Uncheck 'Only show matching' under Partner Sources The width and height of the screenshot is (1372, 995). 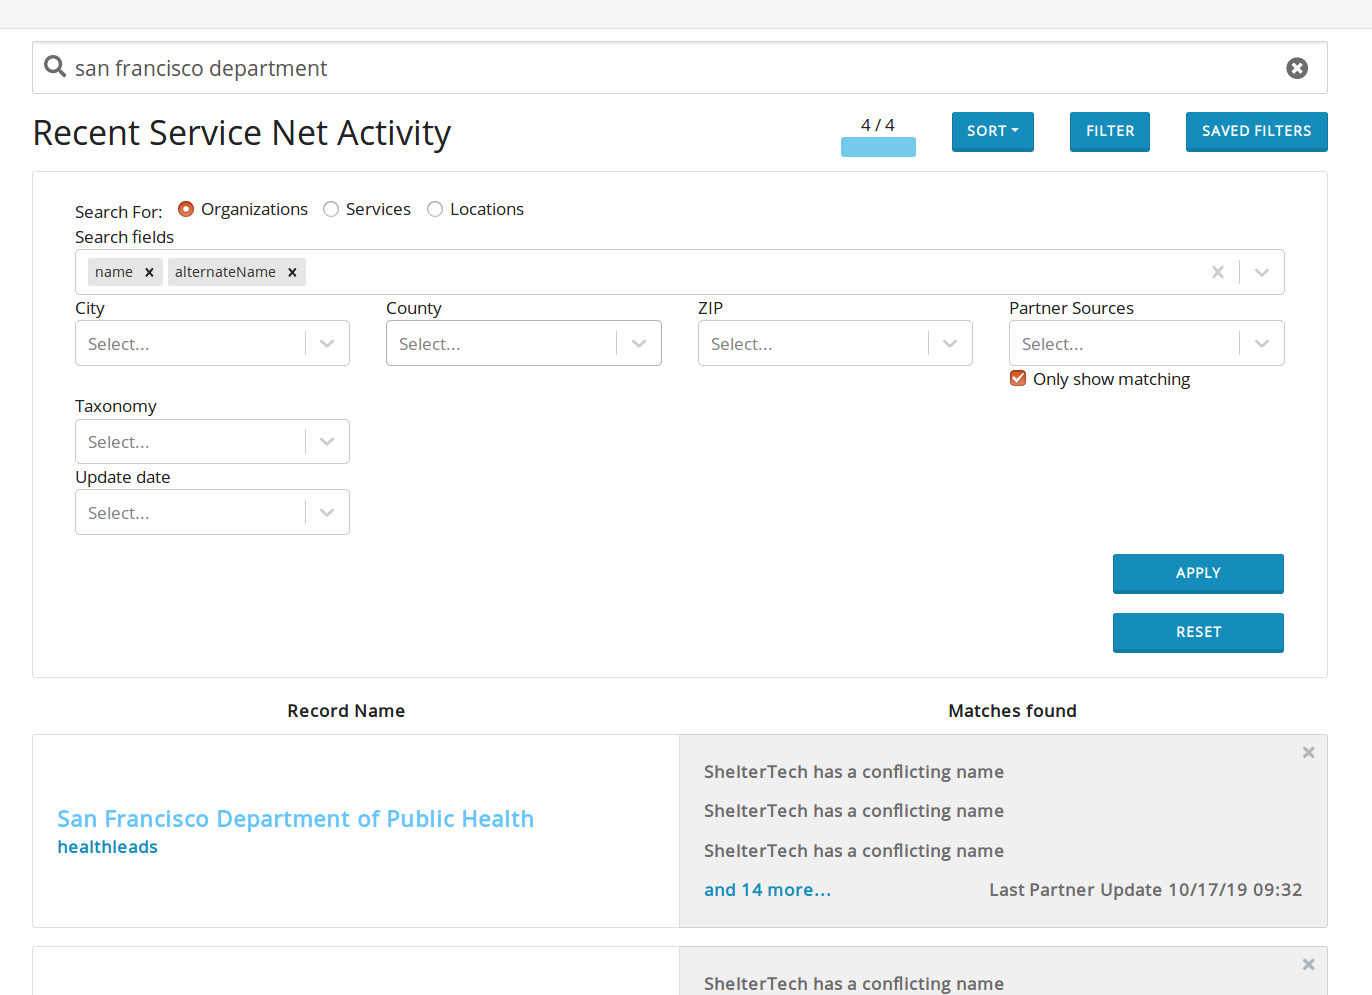tap(1017, 378)
